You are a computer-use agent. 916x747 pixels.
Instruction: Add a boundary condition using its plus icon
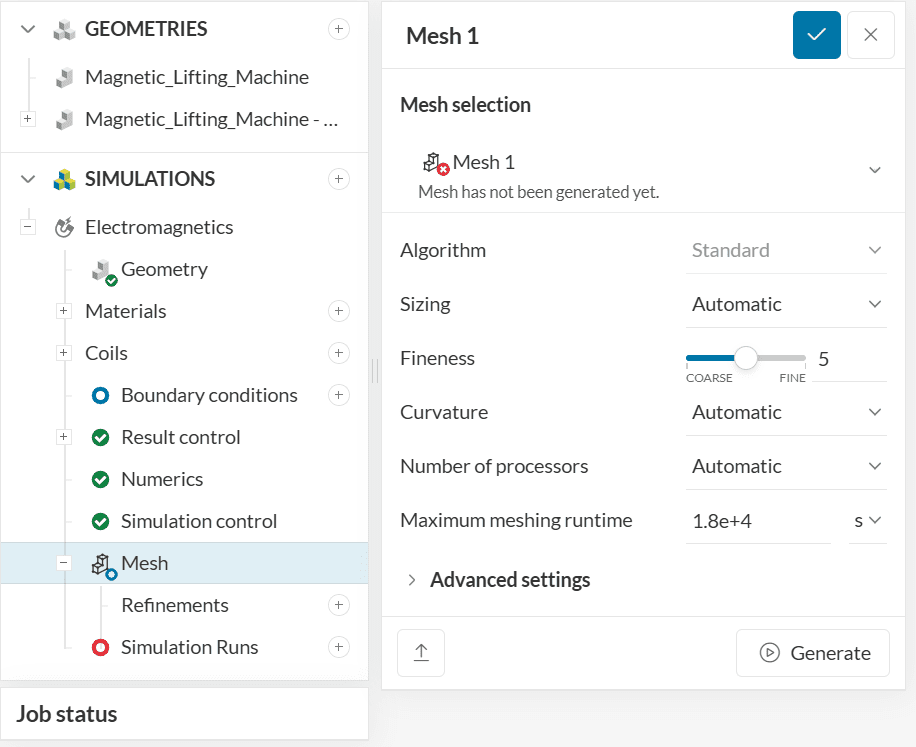[339, 395]
